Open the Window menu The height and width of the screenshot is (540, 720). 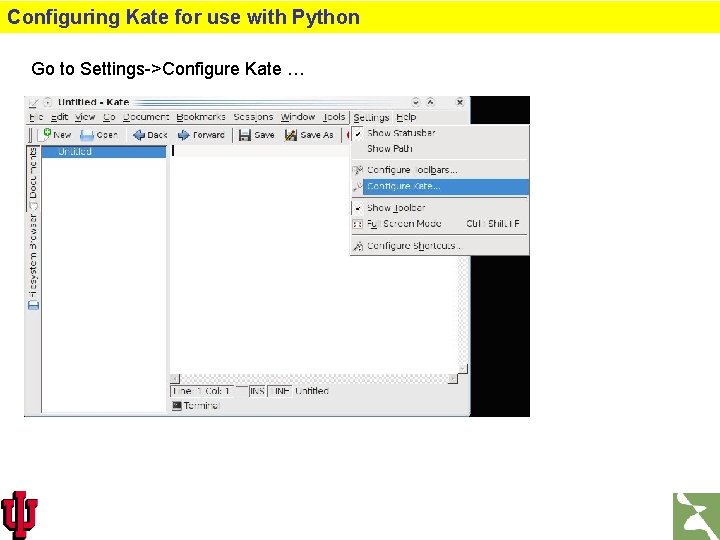pyautogui.click(x=298, y=117)
